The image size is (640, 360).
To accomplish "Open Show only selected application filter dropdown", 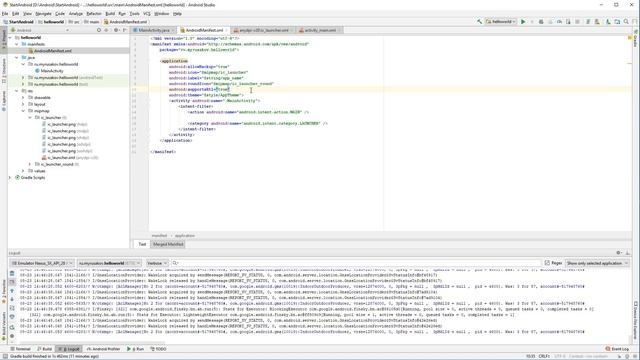I will [x=597, y=263].
